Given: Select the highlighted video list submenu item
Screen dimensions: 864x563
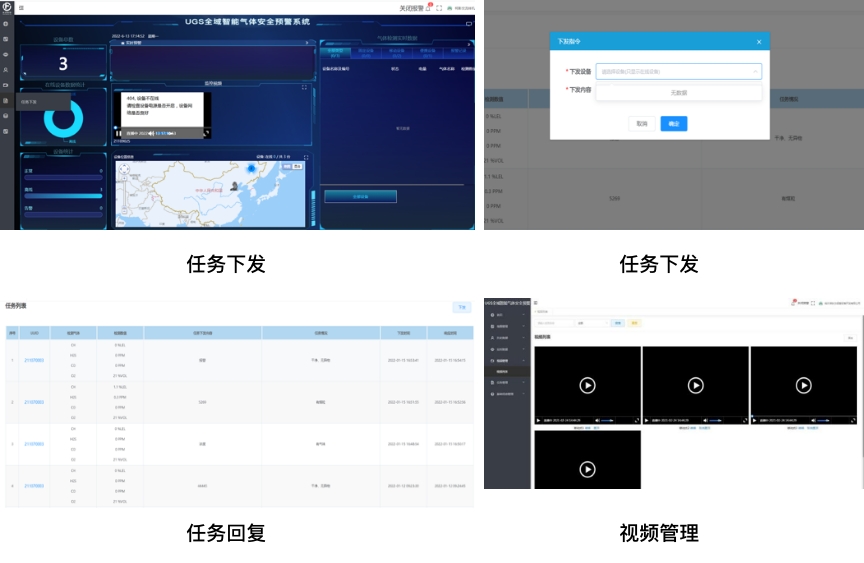Looking at the screenshot, I should pos(507,372).
